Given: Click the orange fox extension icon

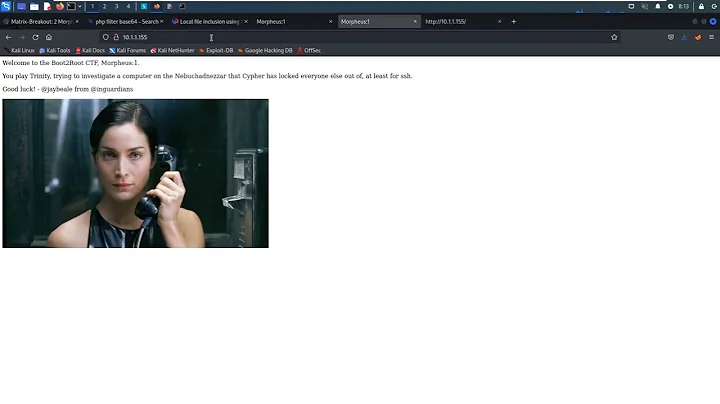Looking at the screenshot, I should [698, 37].
